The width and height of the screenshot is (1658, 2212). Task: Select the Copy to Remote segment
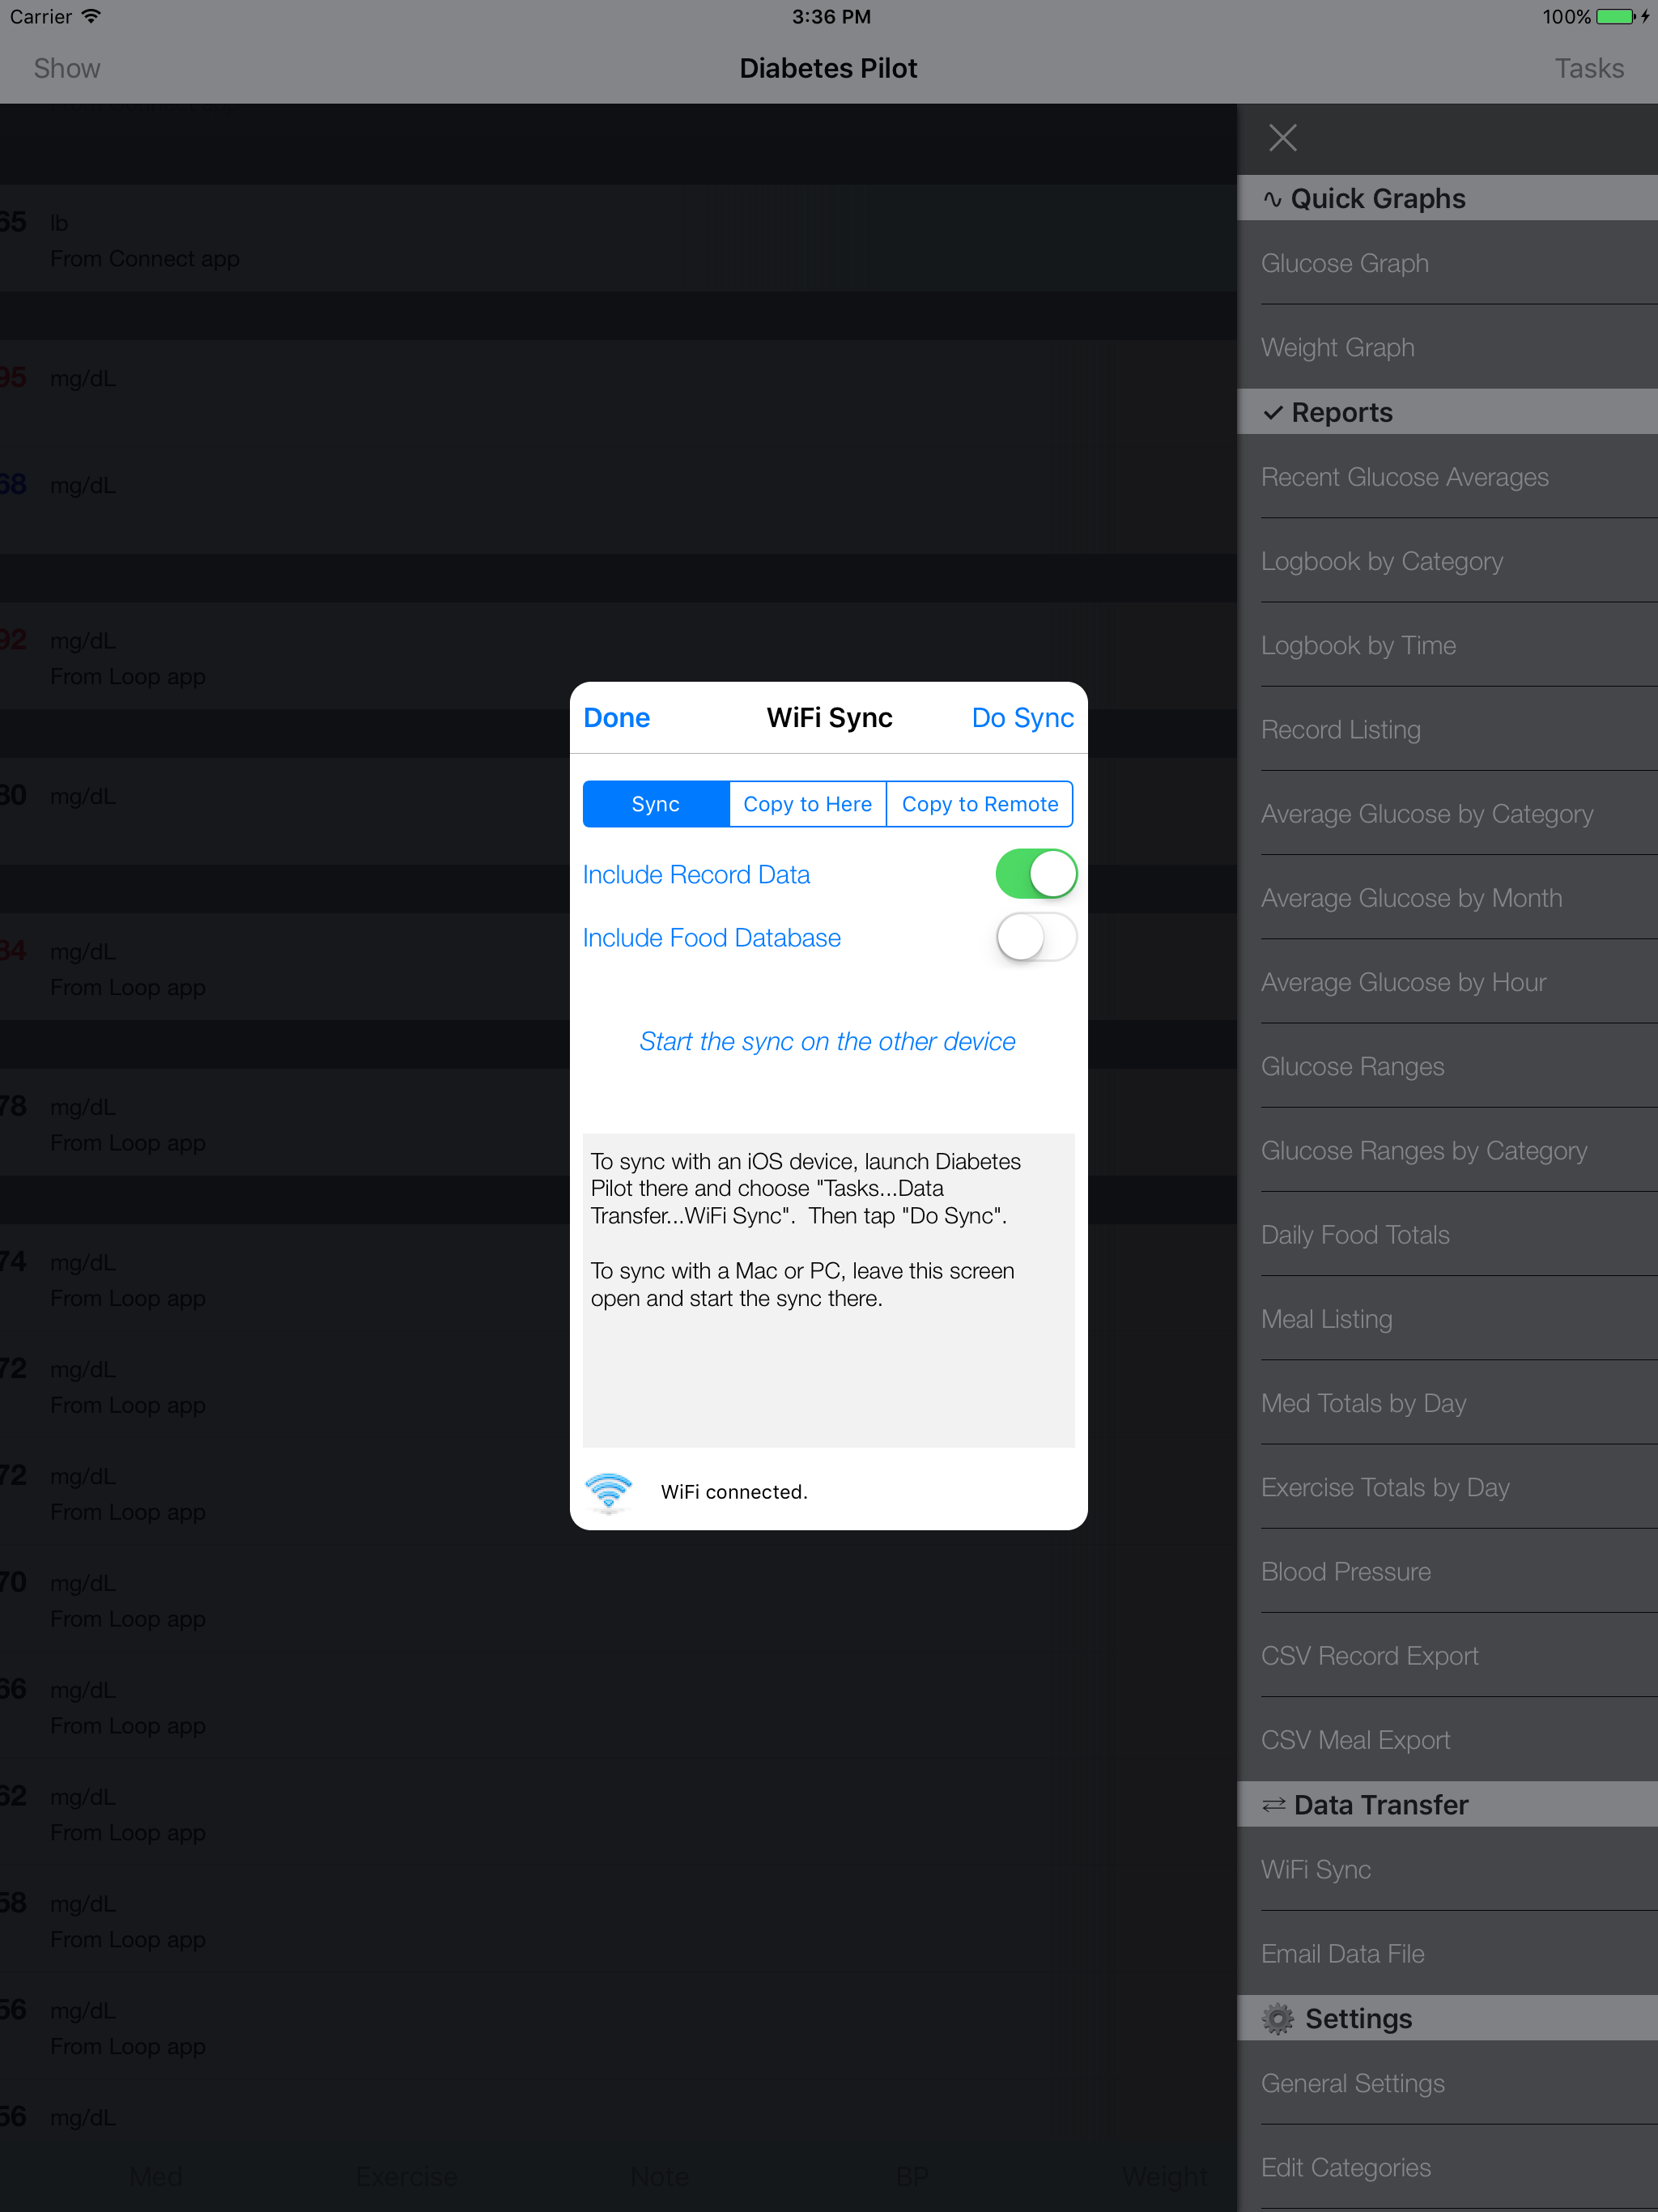[x=980, y=804]
